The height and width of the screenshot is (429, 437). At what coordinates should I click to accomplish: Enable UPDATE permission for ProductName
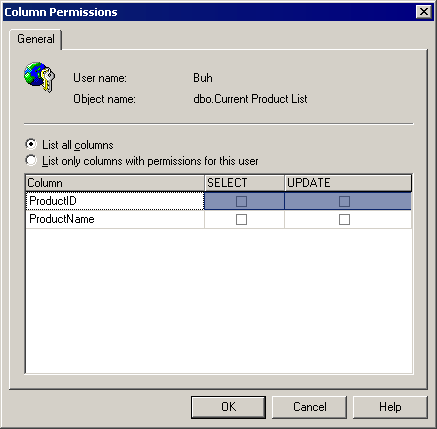click(344, 220)
